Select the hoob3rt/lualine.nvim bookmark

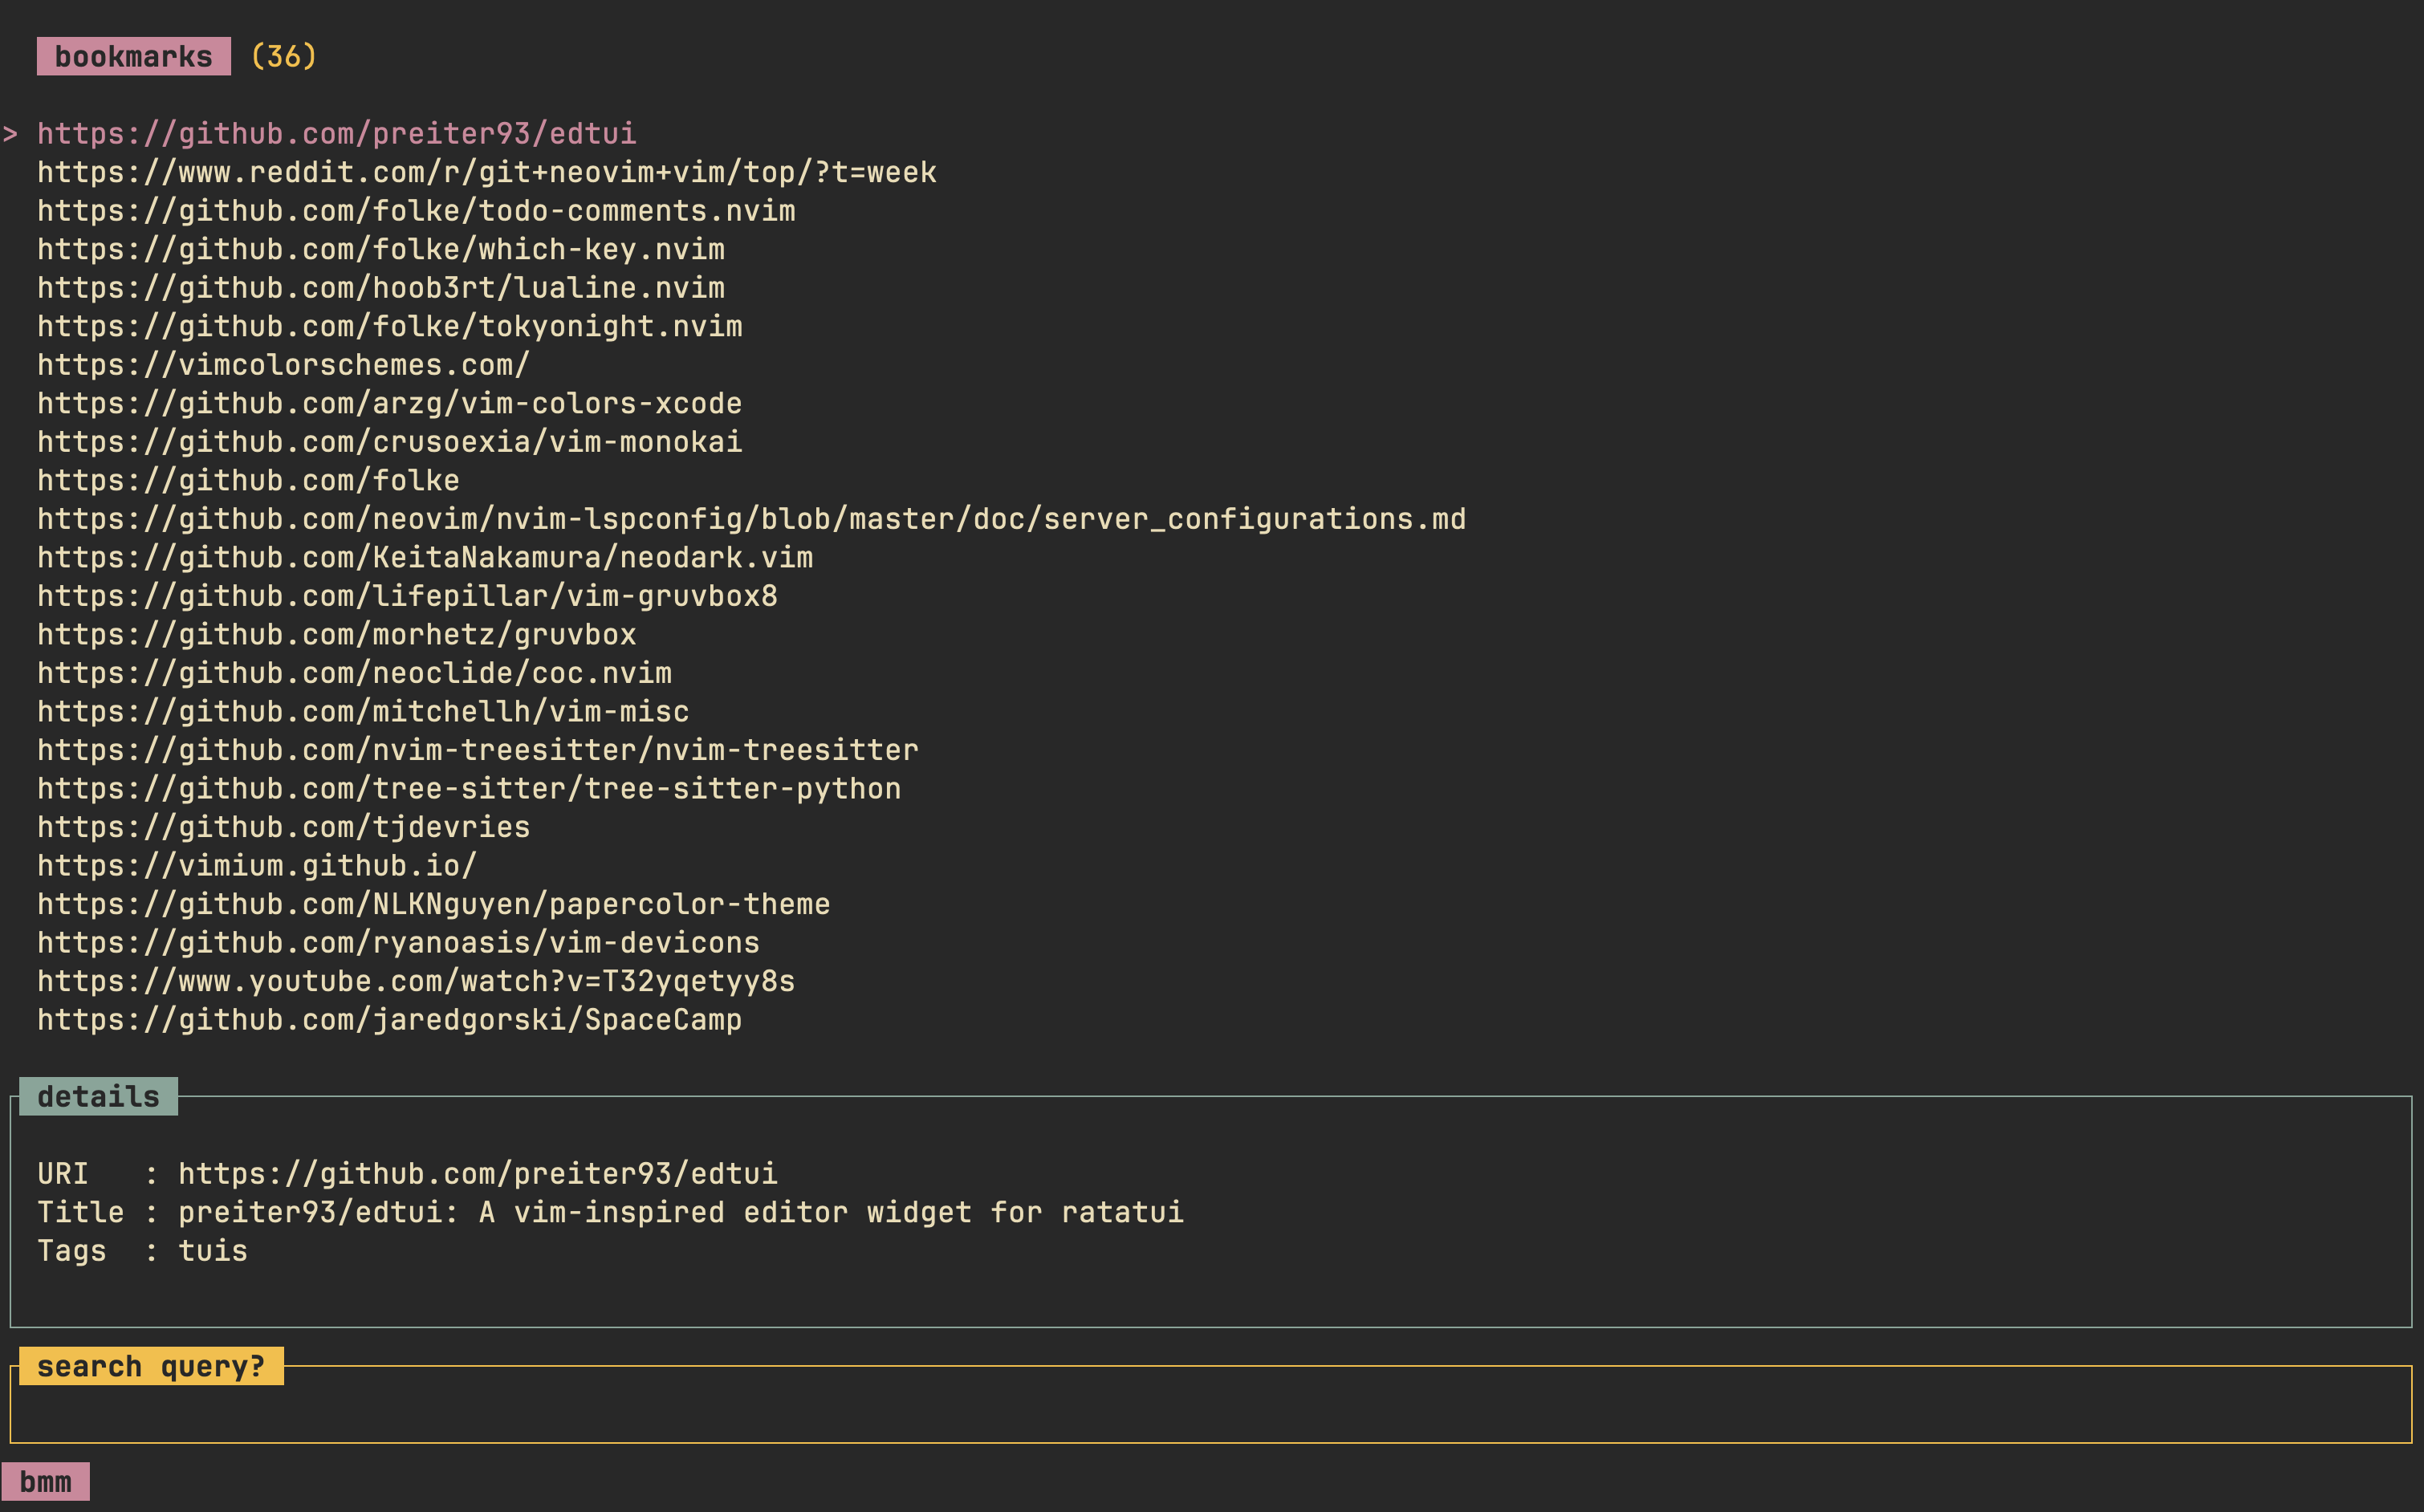coord(381,288)
